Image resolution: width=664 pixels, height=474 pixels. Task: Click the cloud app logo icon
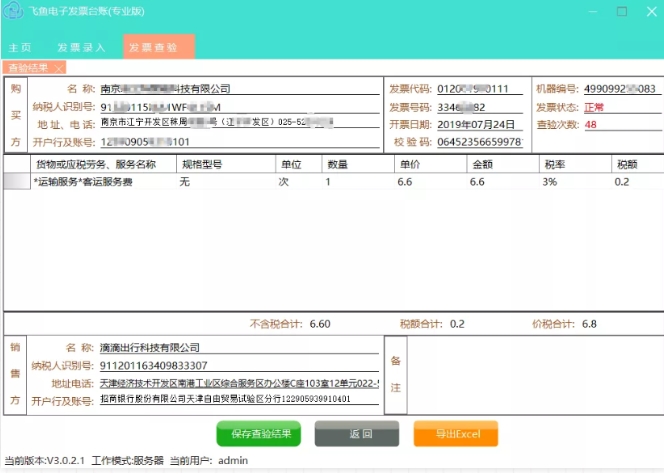point(13,10)
